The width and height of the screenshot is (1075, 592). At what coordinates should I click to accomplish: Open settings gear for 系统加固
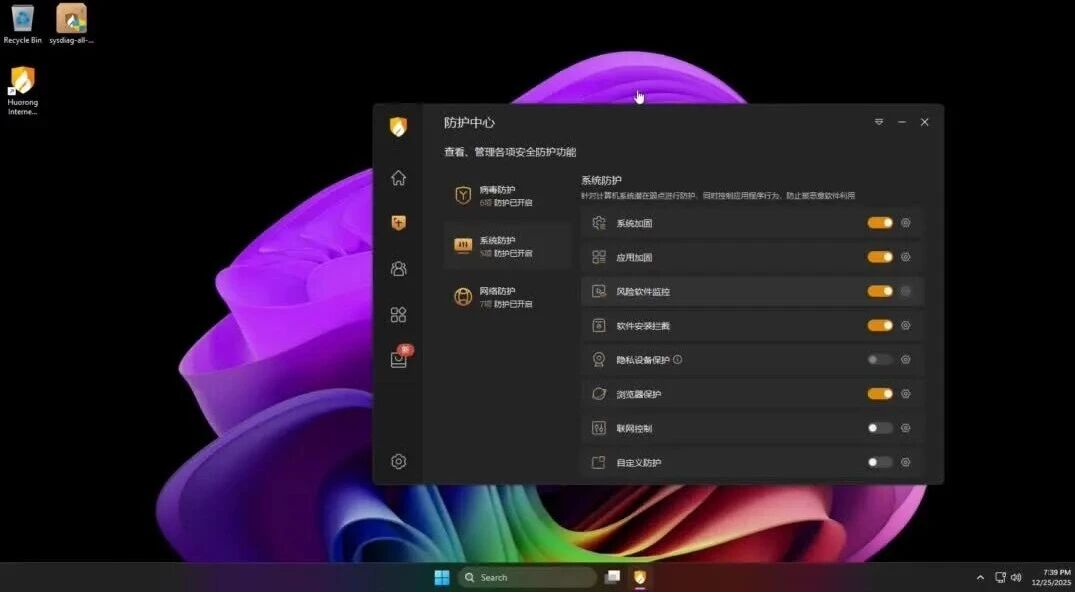tap(906, 223)
